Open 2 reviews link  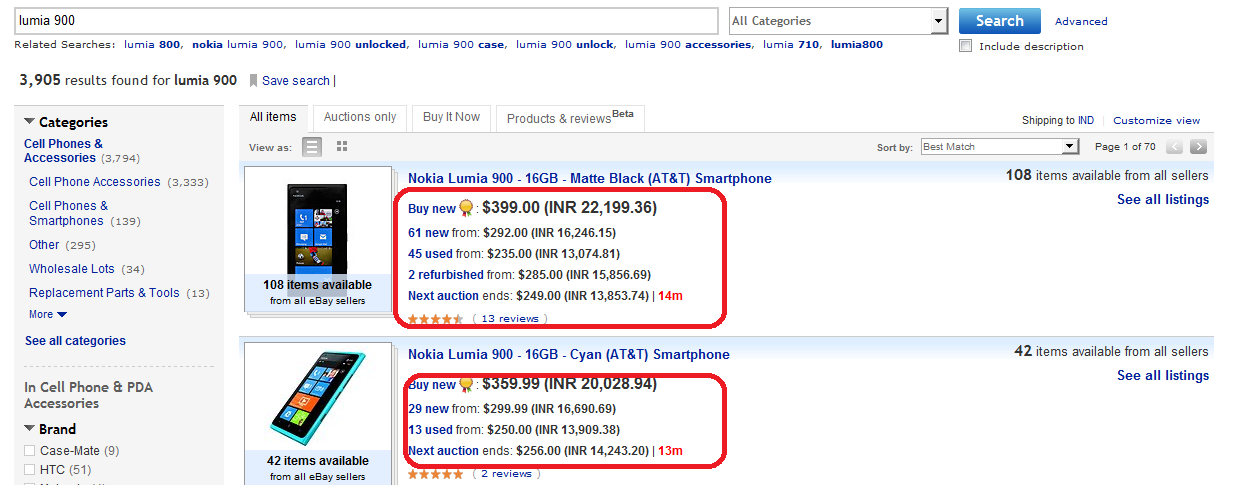point(506,474)
